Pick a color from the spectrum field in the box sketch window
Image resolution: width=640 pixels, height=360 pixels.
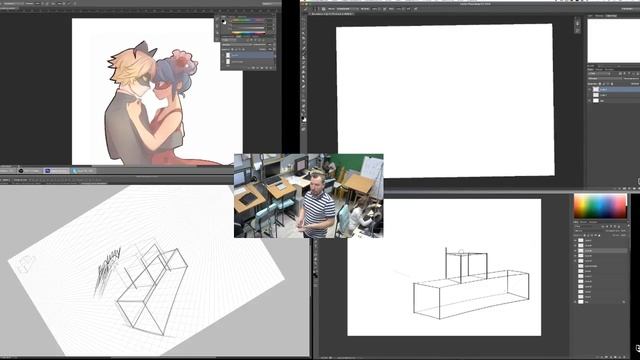(x=600, y=206)
